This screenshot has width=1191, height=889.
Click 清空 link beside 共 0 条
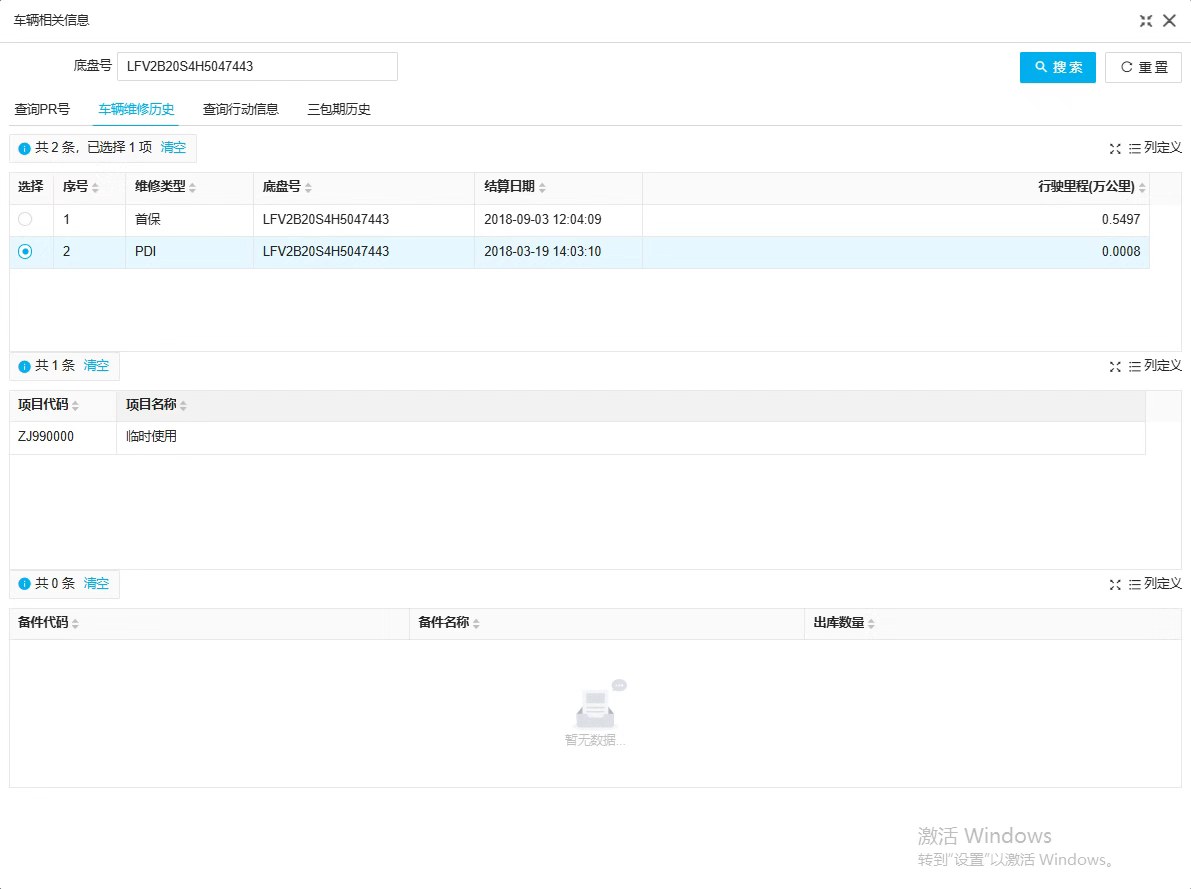tap(96, 584)
